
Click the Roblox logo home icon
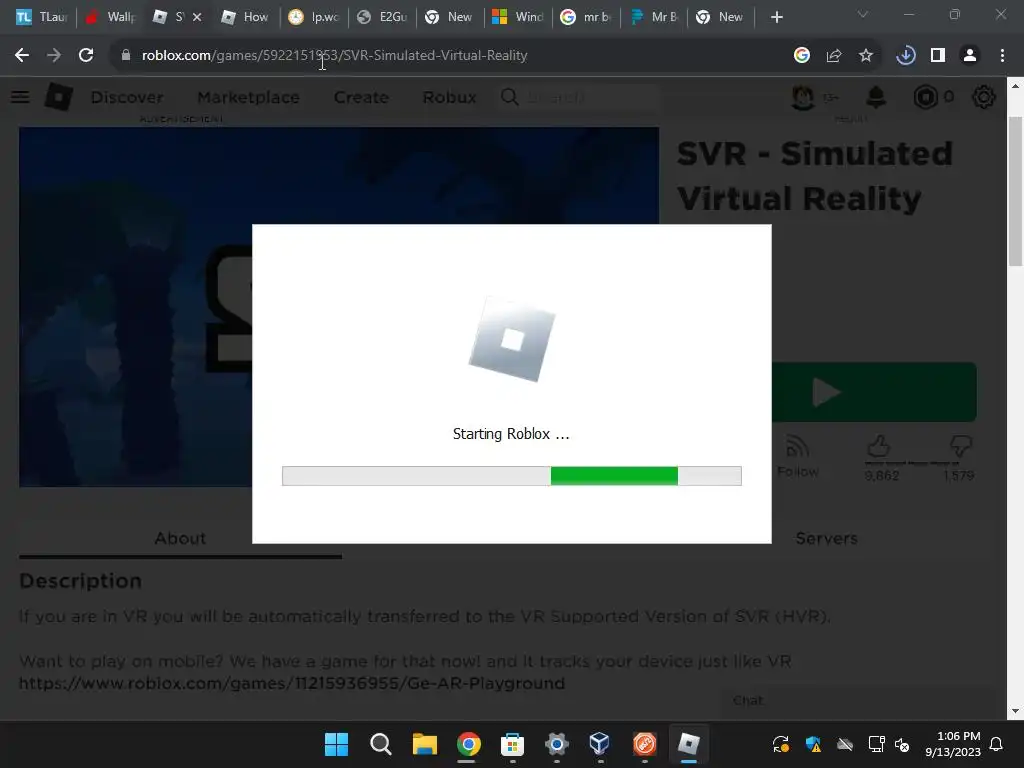click(59, 97)
